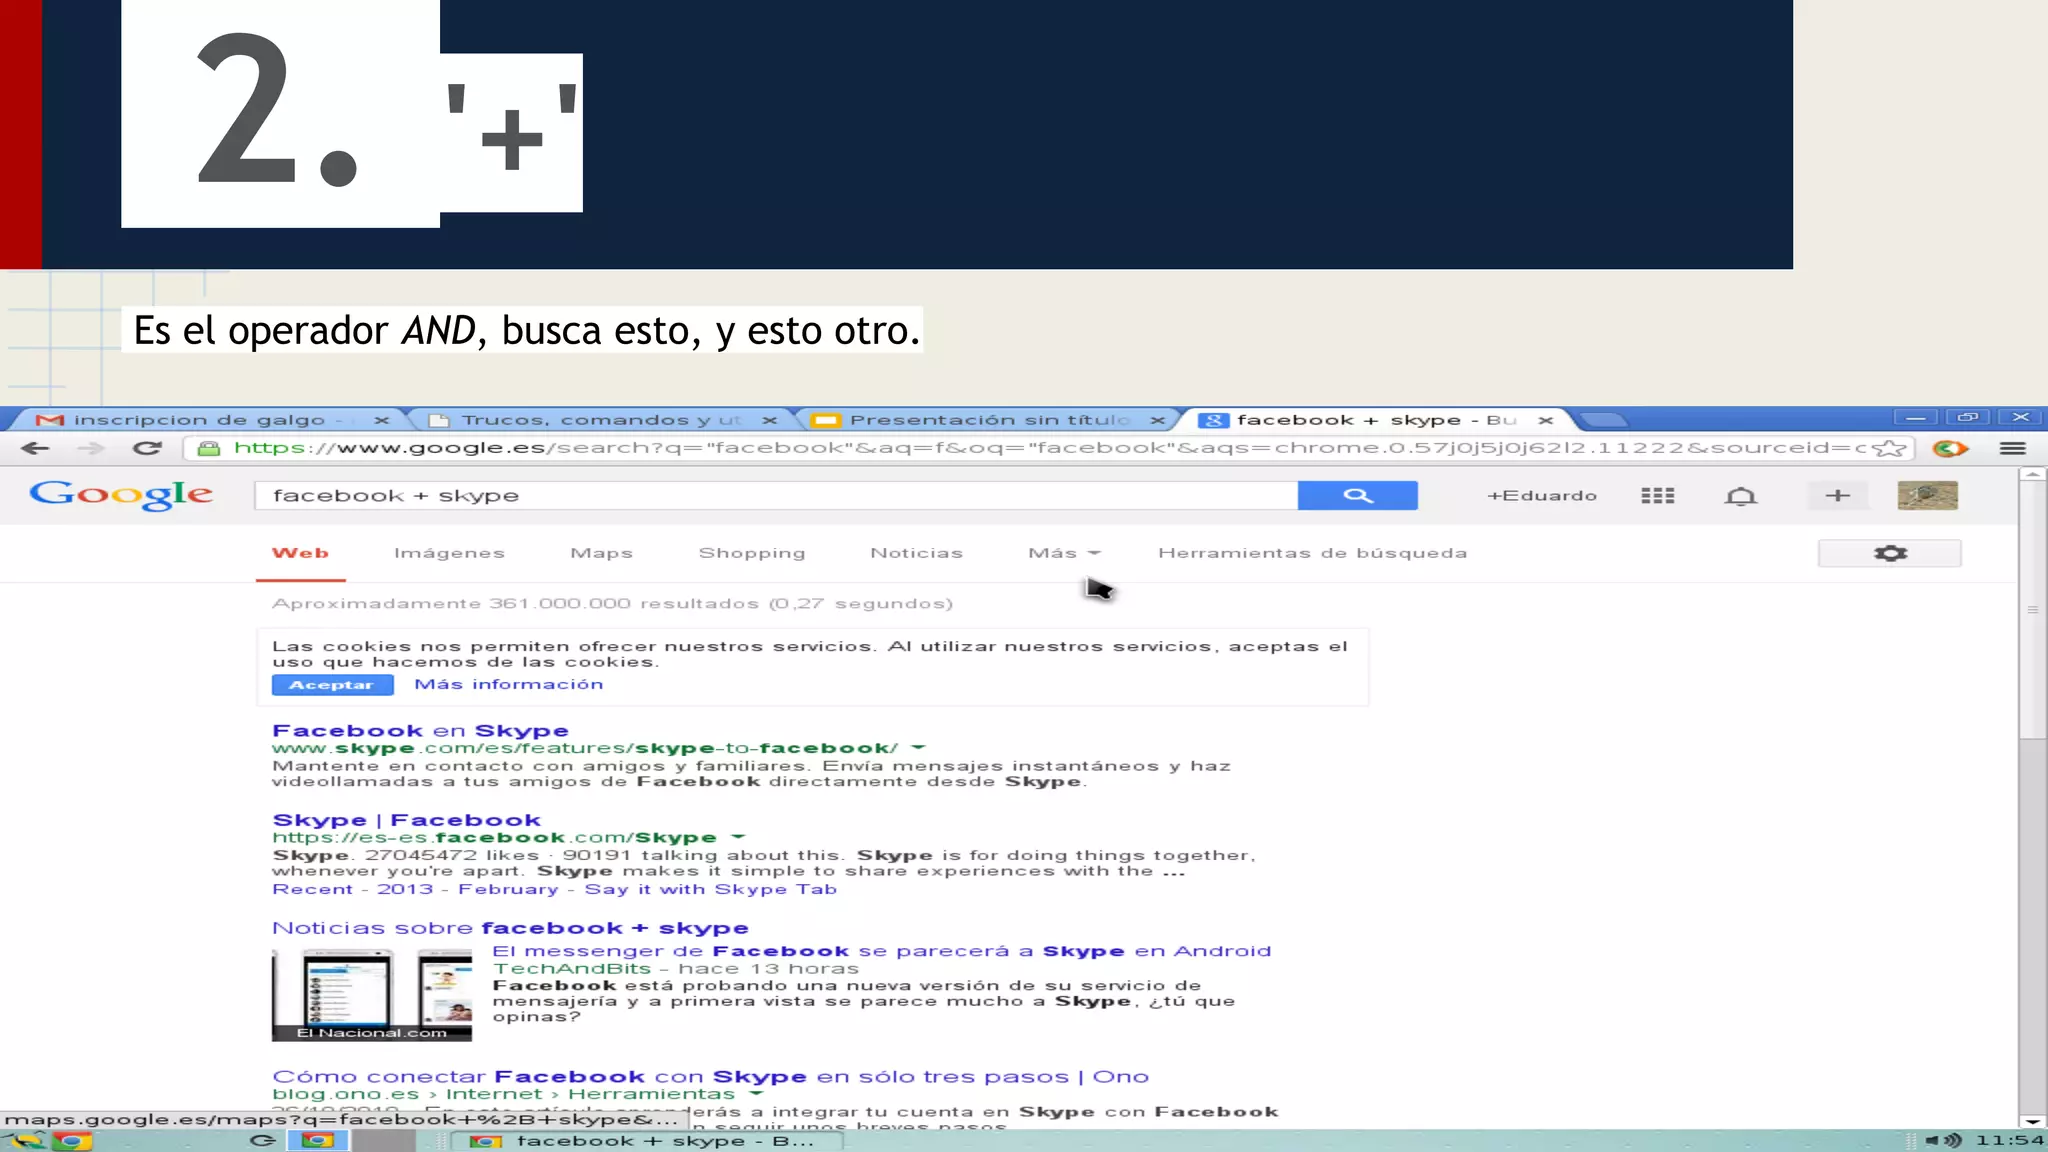2048x1152 pixels.
Task: Open Google notifications bell
Action: (1741, 496)
